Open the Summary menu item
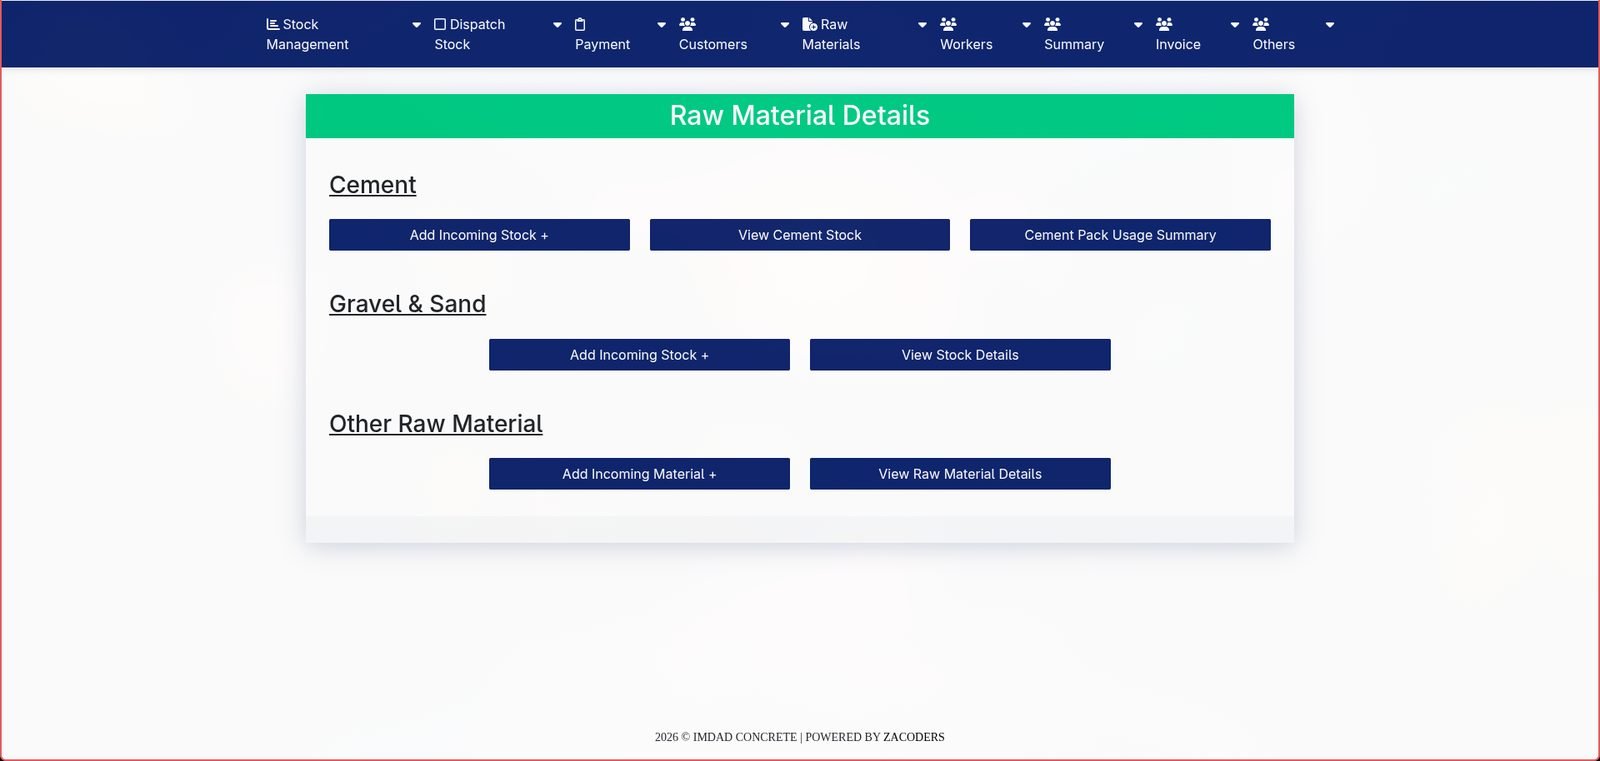The width and height of the screenshot is (1600, 761). pos(1073,34)
